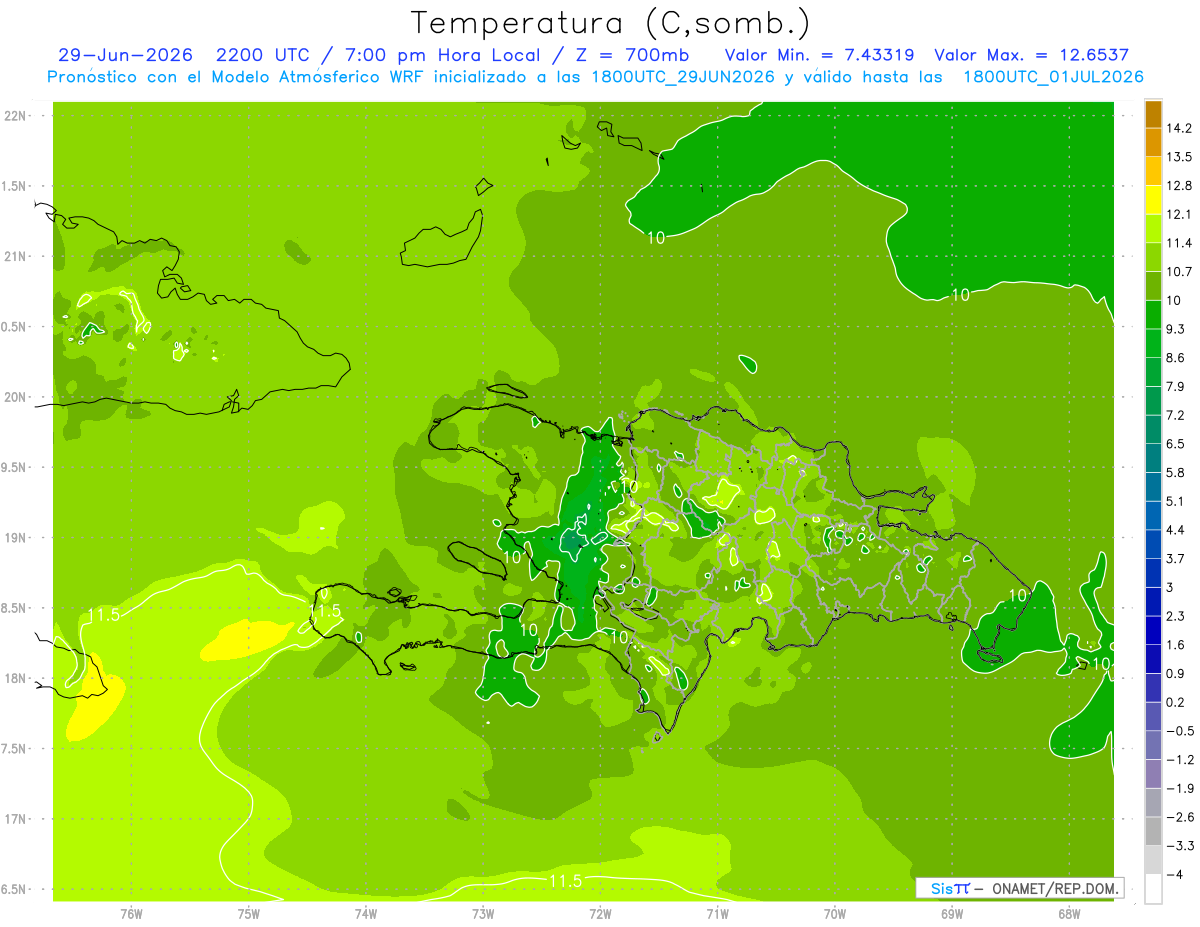Click the legend value "12.8"

pos(1179,185)
